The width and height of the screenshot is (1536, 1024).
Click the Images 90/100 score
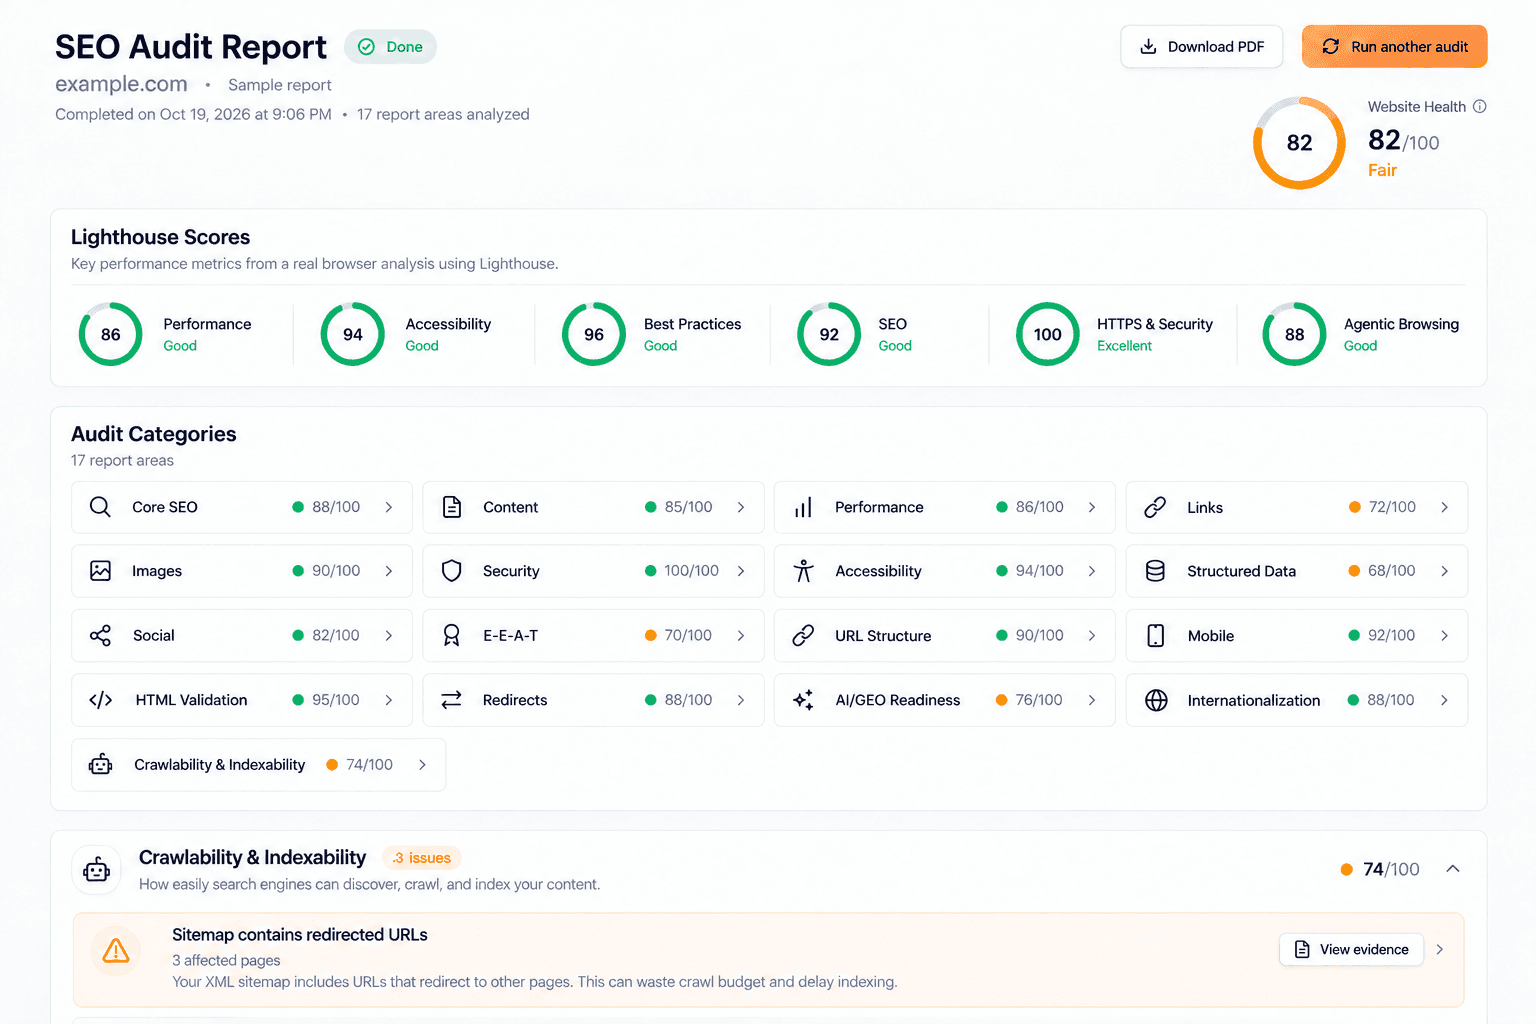336,571
